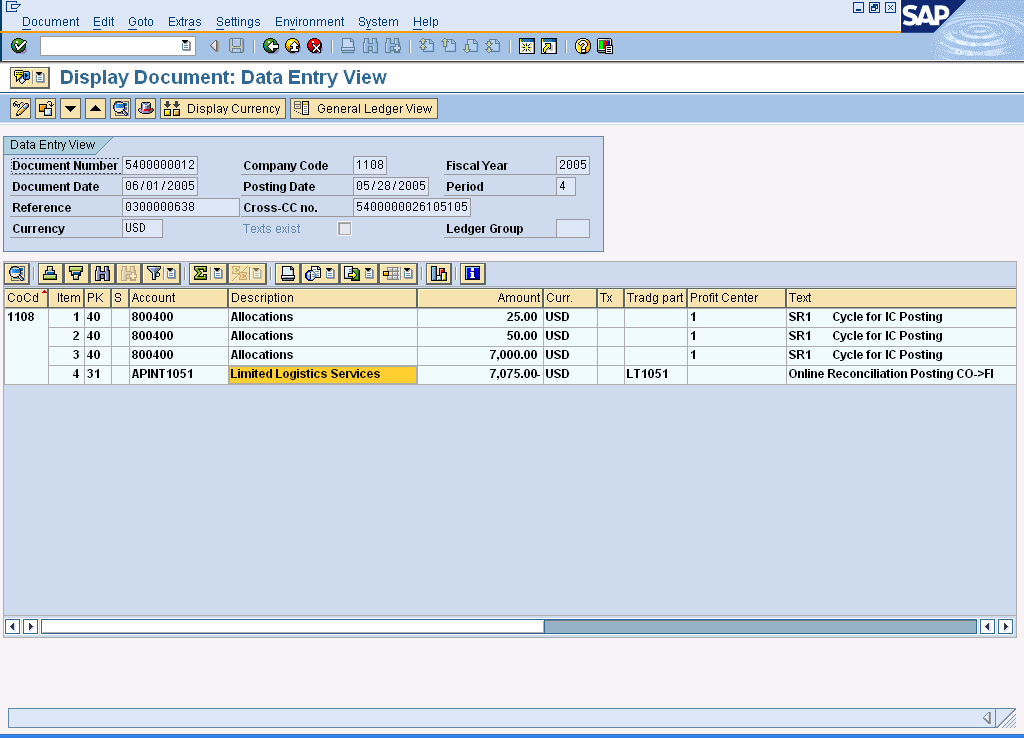Open the Extras menu
This screenshot has height=738, width=1024.
point(184,22)
